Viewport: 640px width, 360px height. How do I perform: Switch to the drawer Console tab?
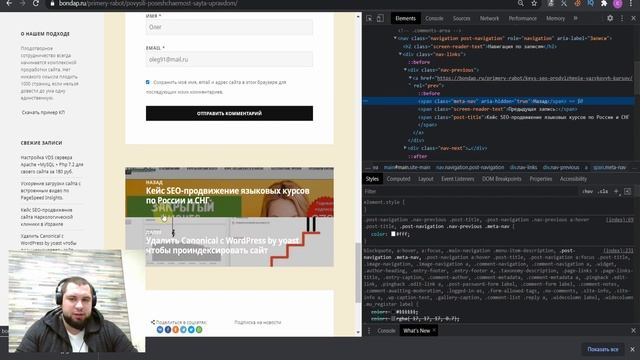[386, 331]
